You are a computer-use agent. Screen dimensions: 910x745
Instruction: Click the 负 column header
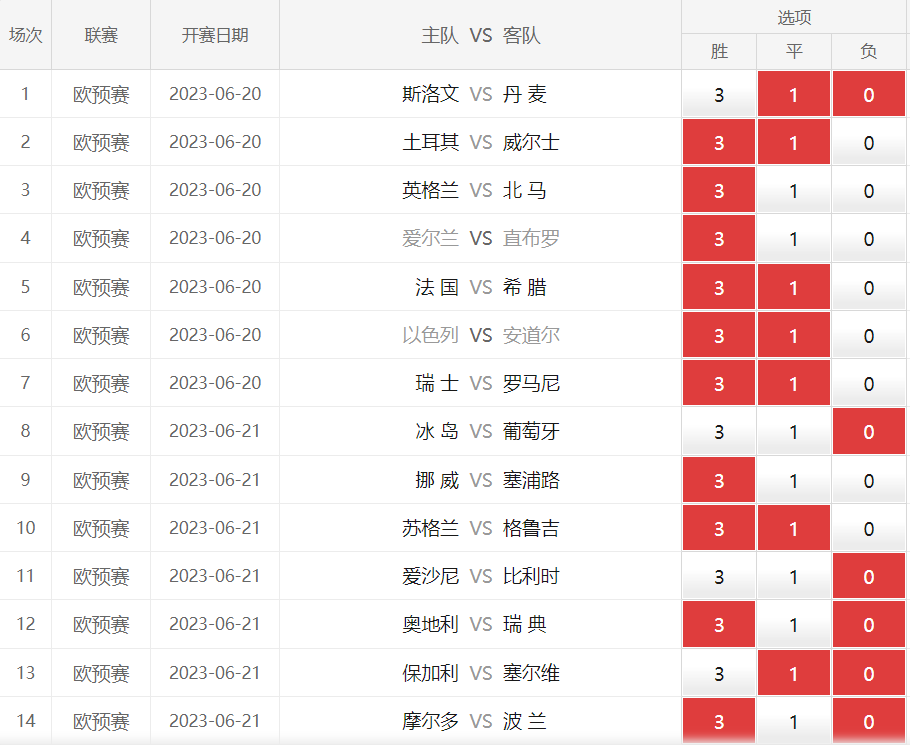click(x=868, y=51)
